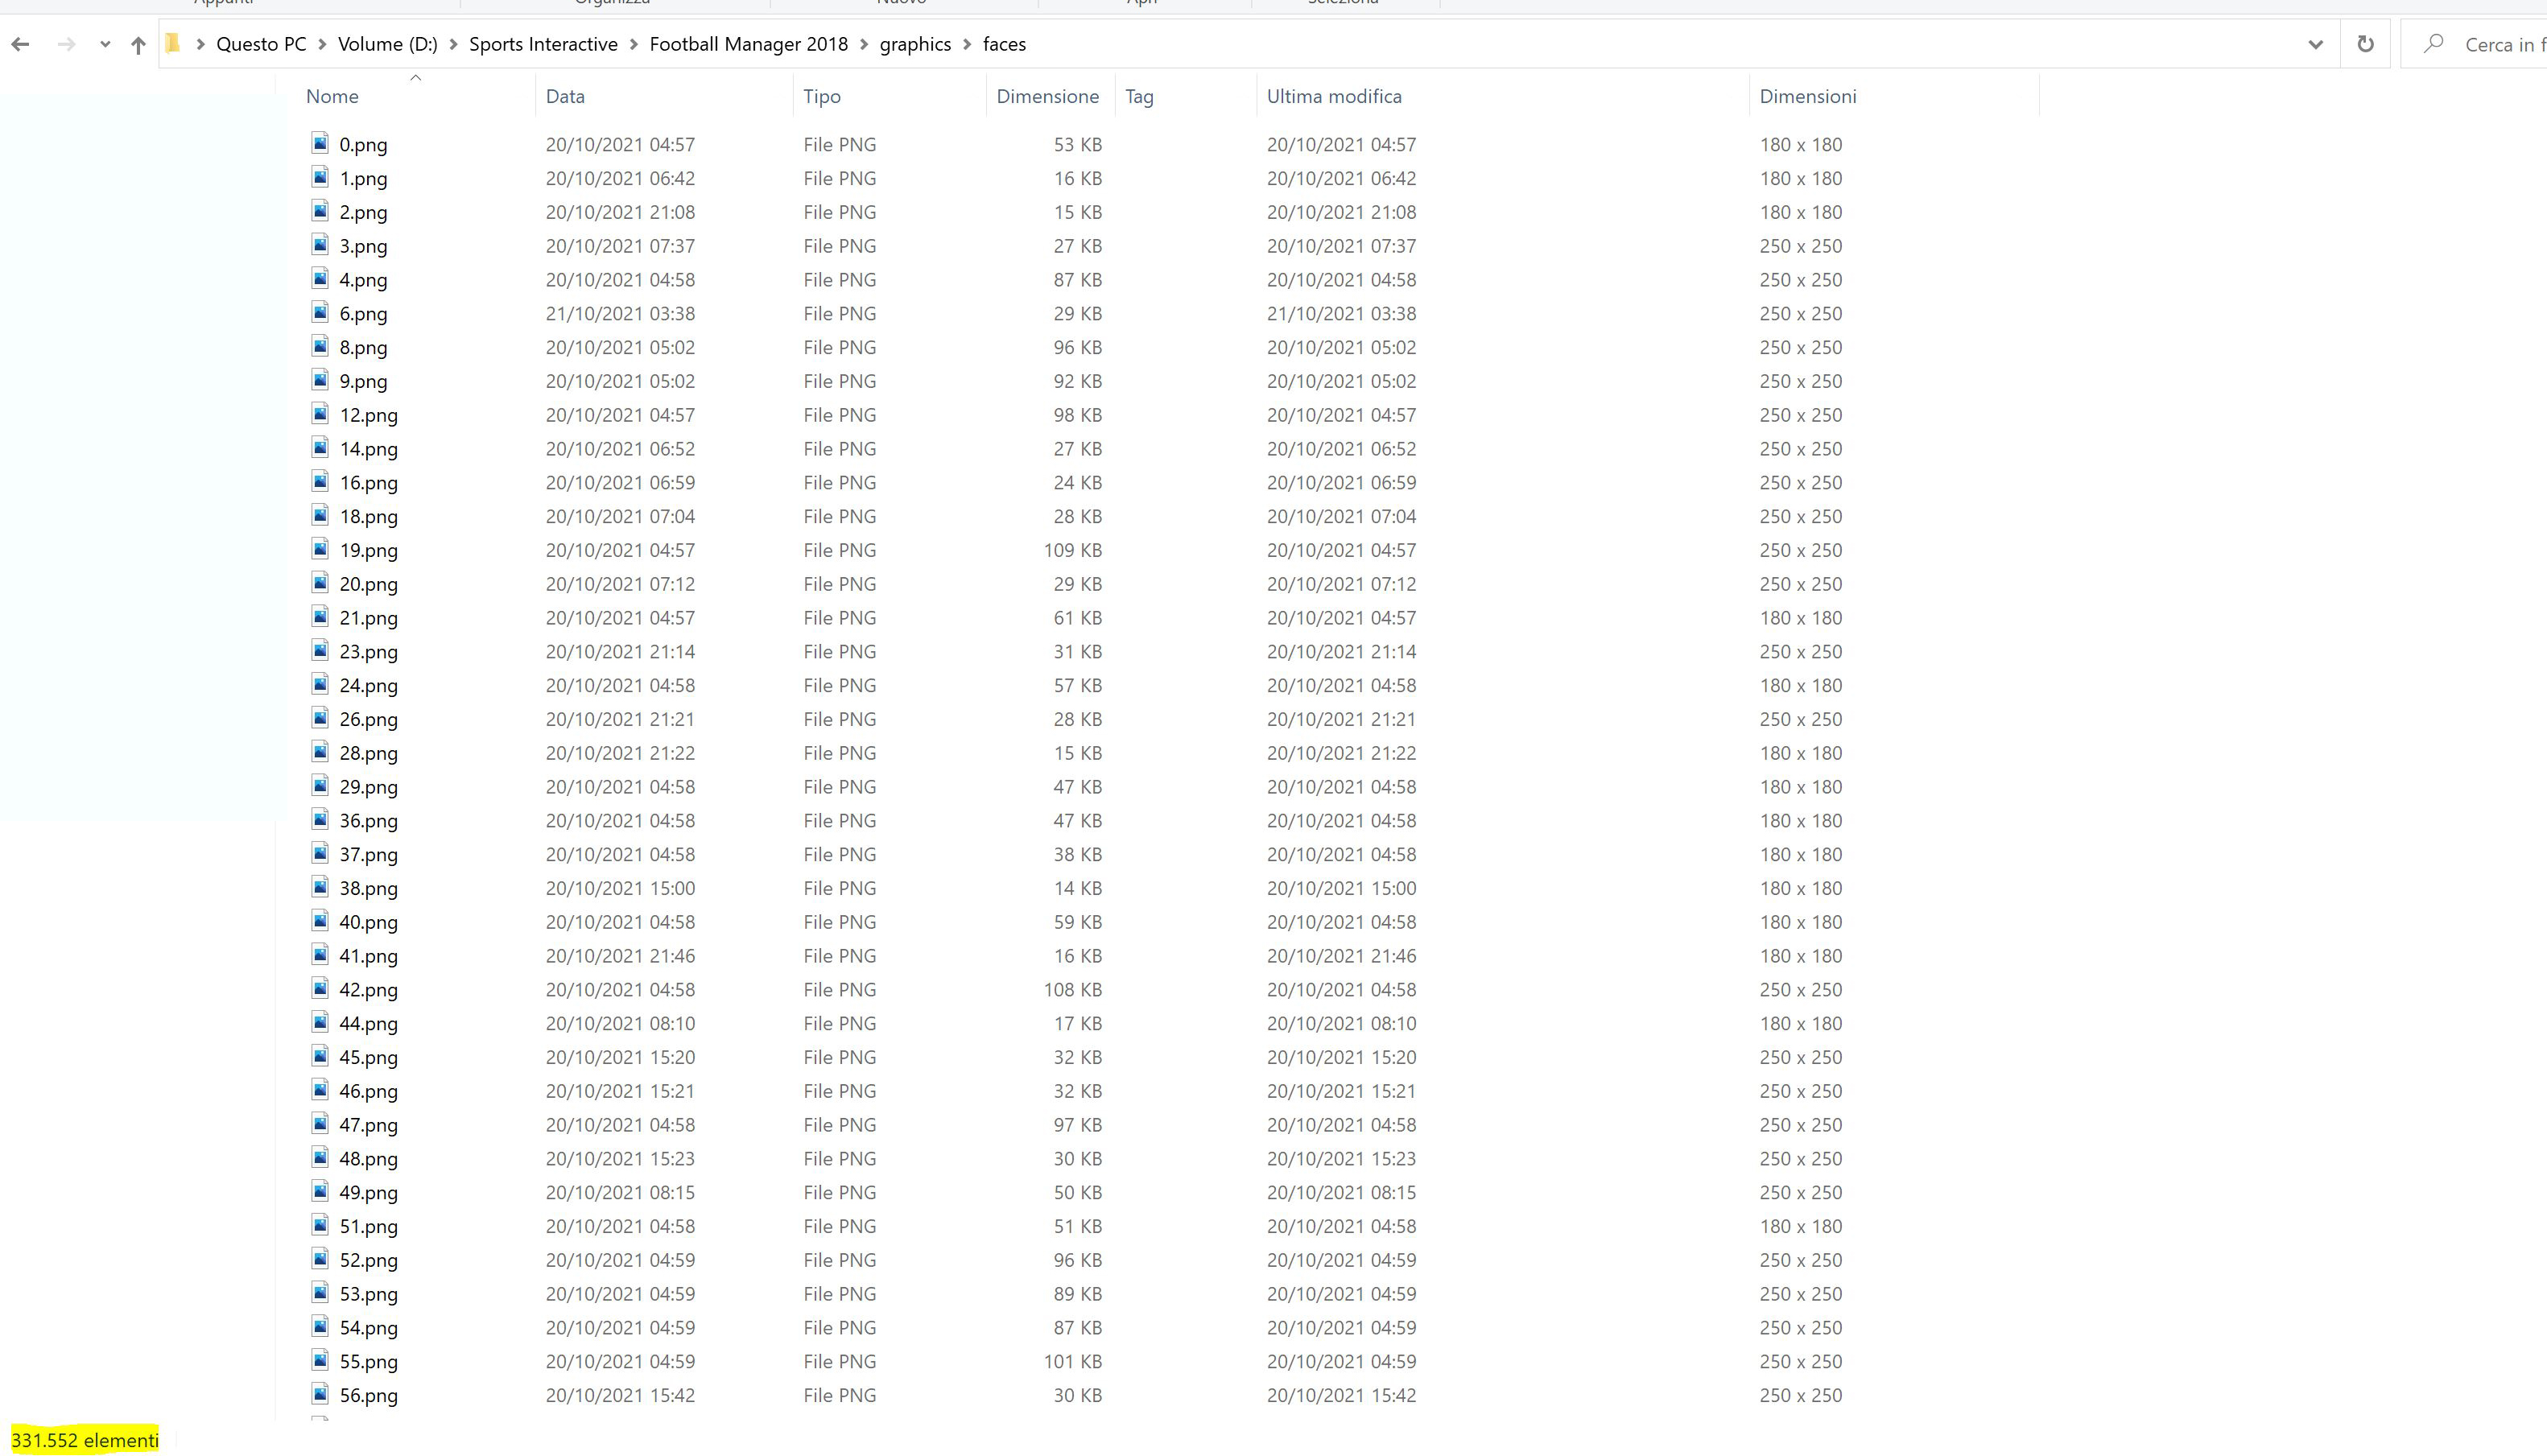2547x1456 pixels.
Task: Click the file name '28.png'
Action: 368,753
